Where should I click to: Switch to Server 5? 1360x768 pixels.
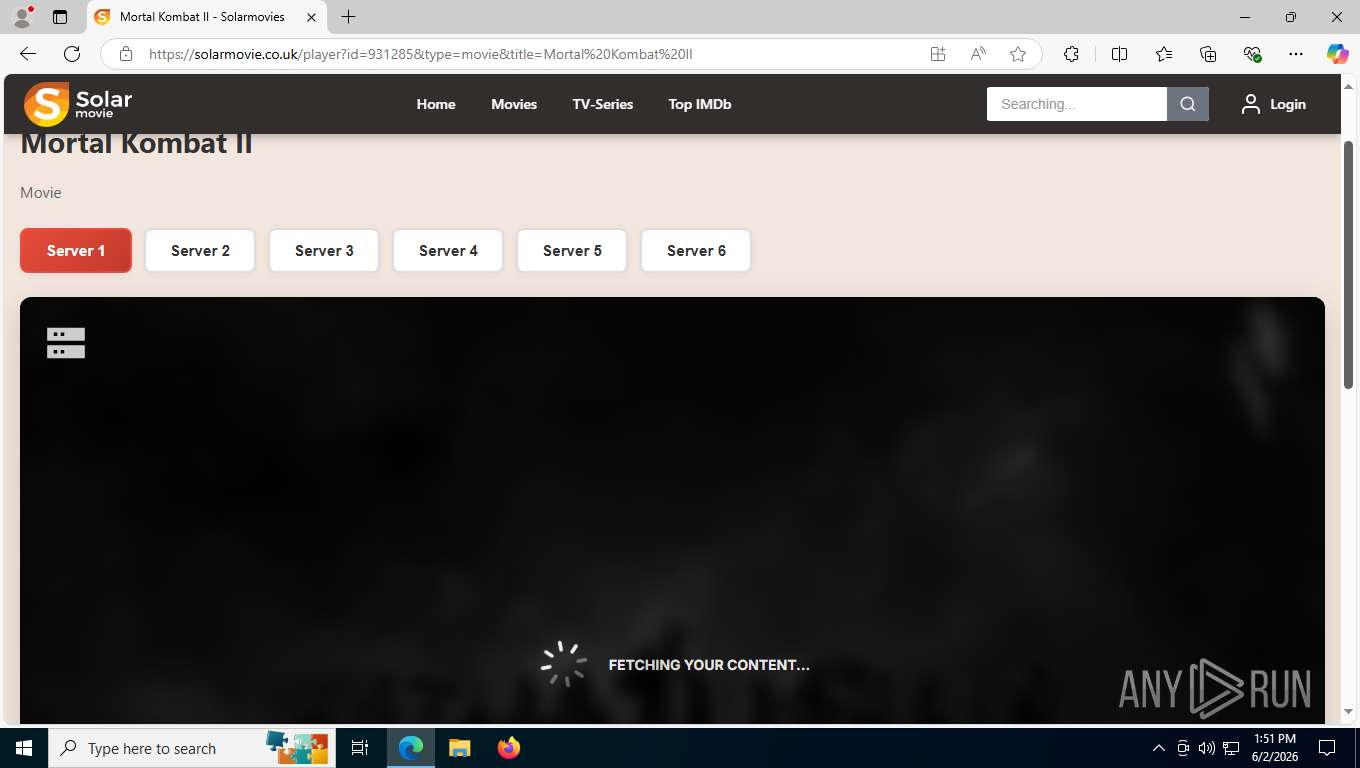572,250
